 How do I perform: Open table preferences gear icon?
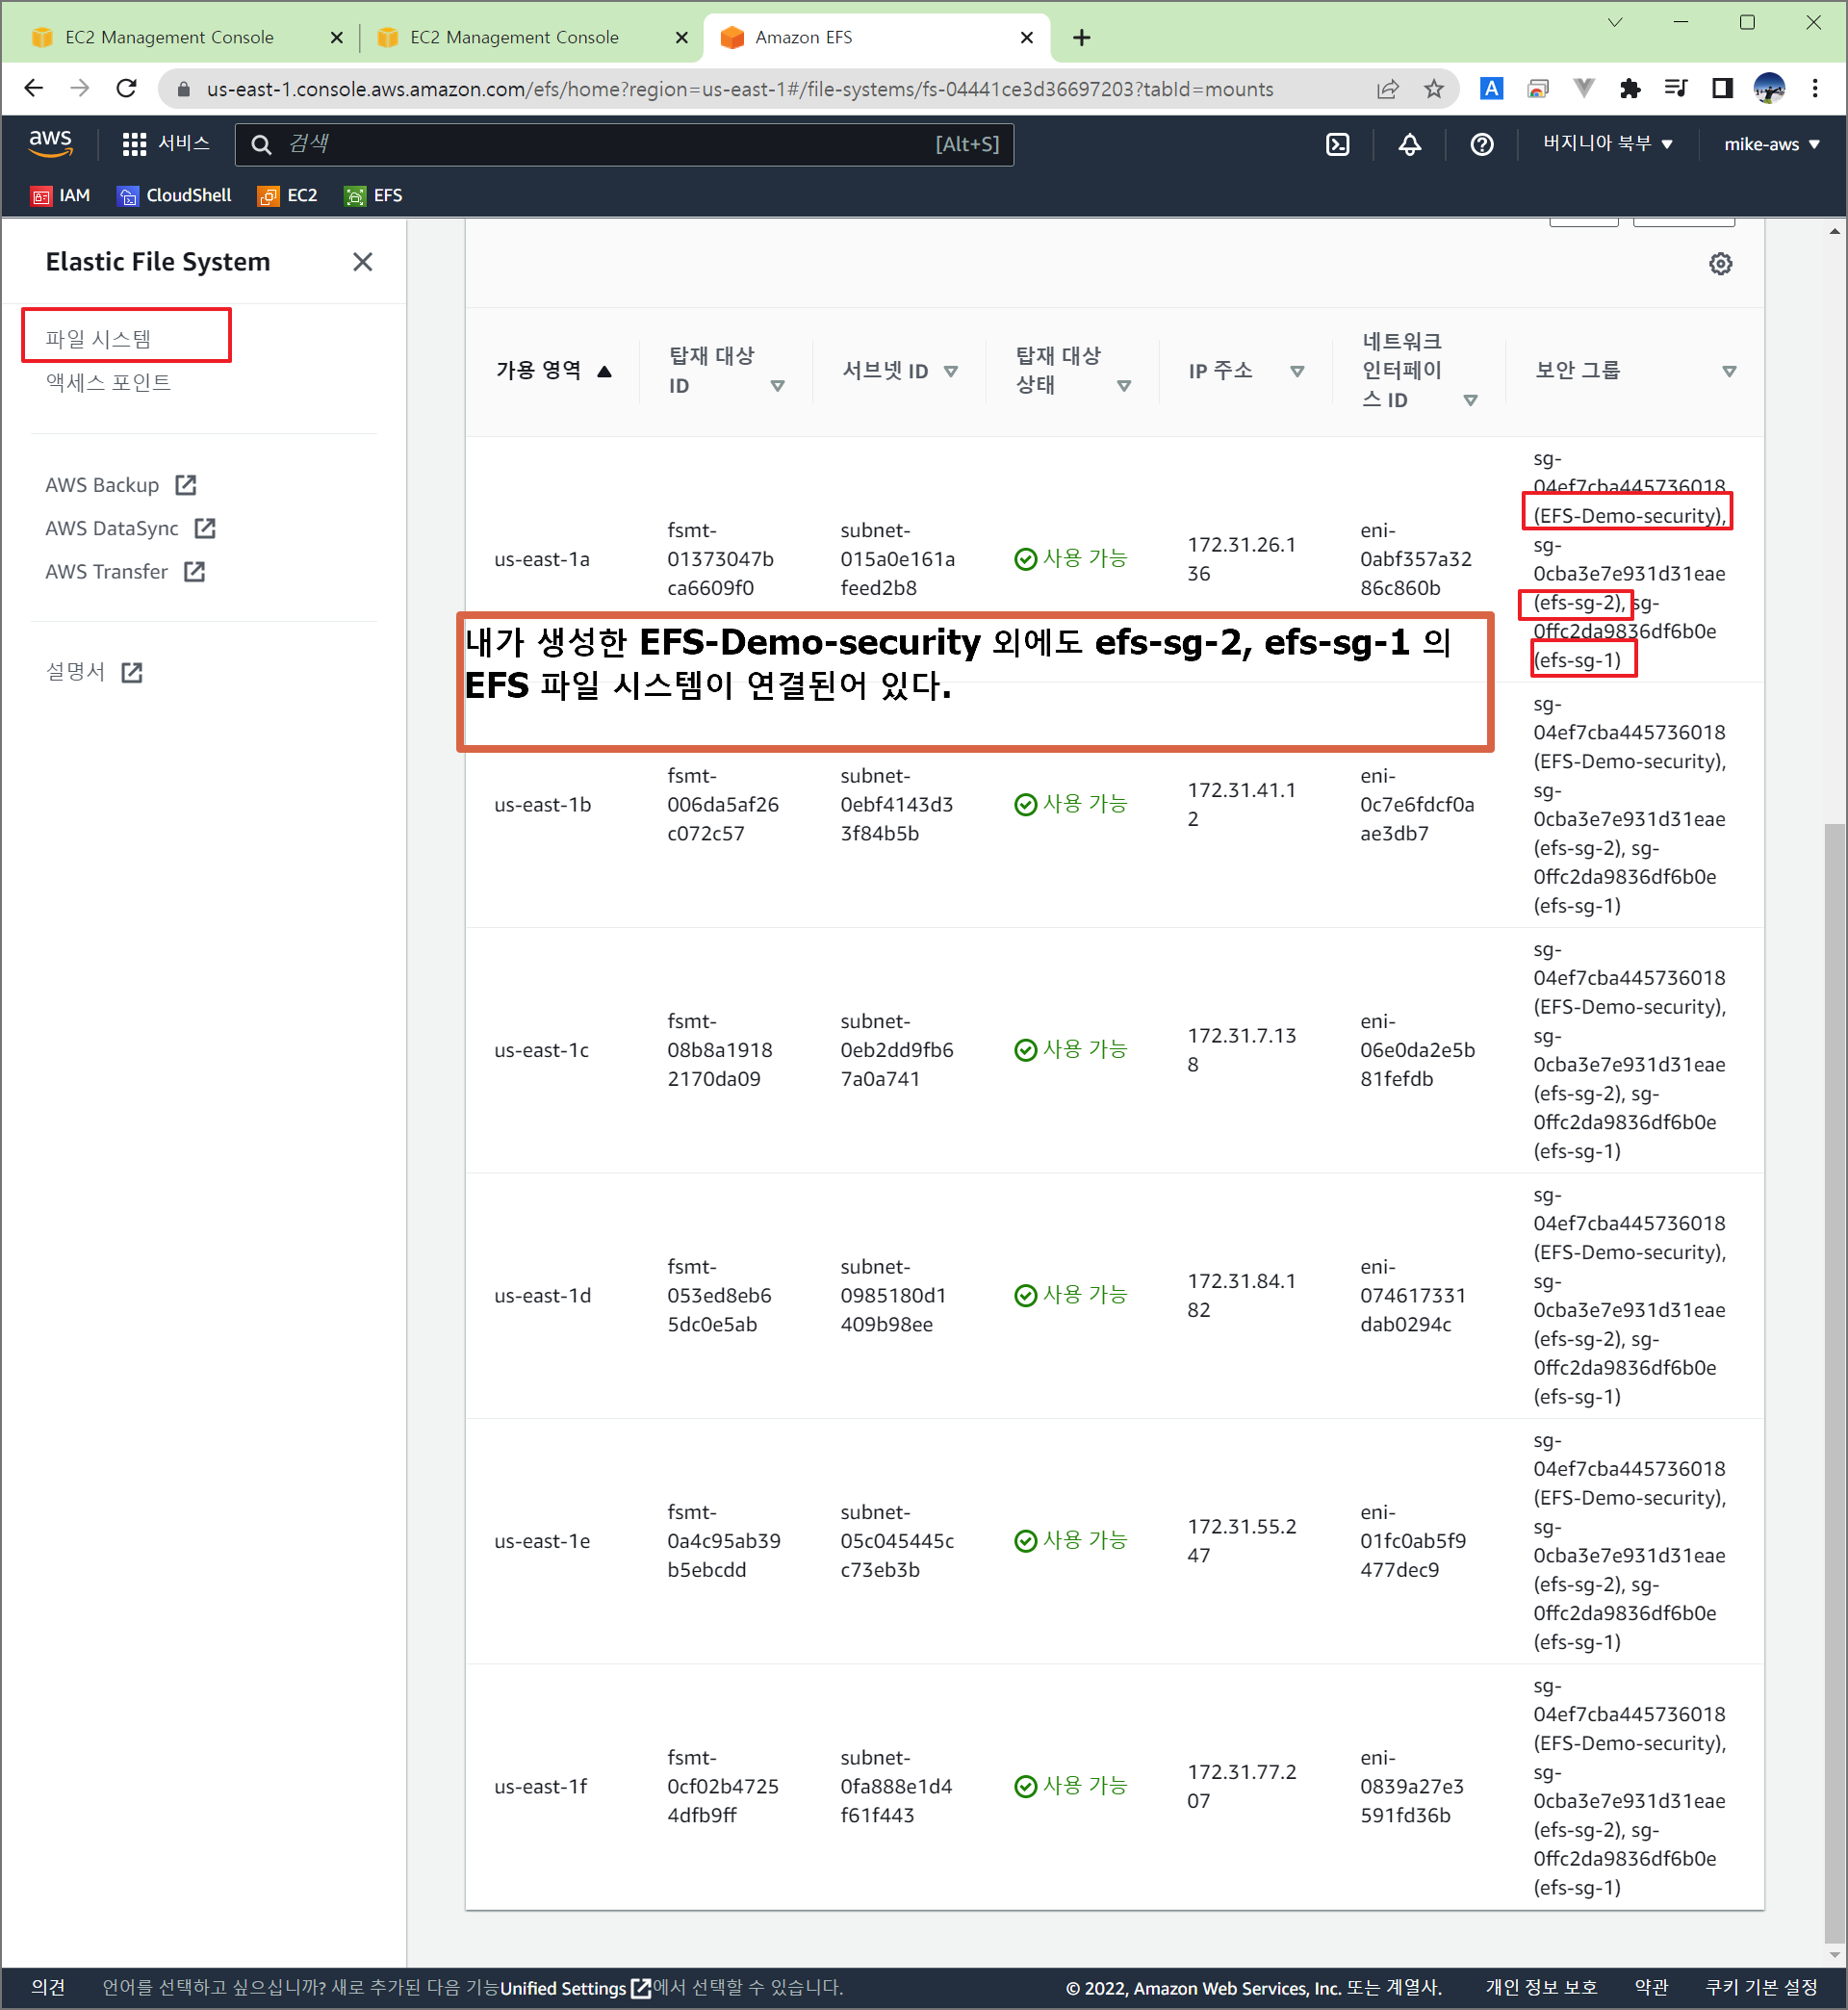(1720, 264)
